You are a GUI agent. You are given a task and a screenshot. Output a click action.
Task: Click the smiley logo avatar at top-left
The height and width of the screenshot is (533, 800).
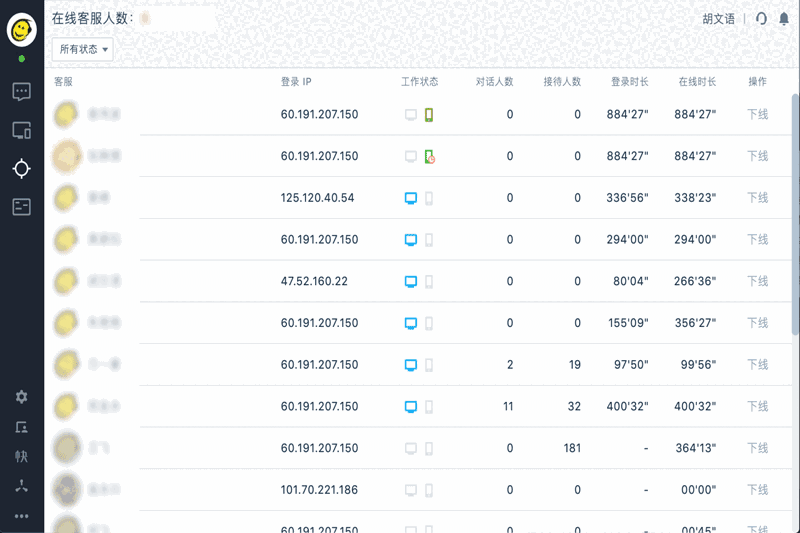click(21, 30)
